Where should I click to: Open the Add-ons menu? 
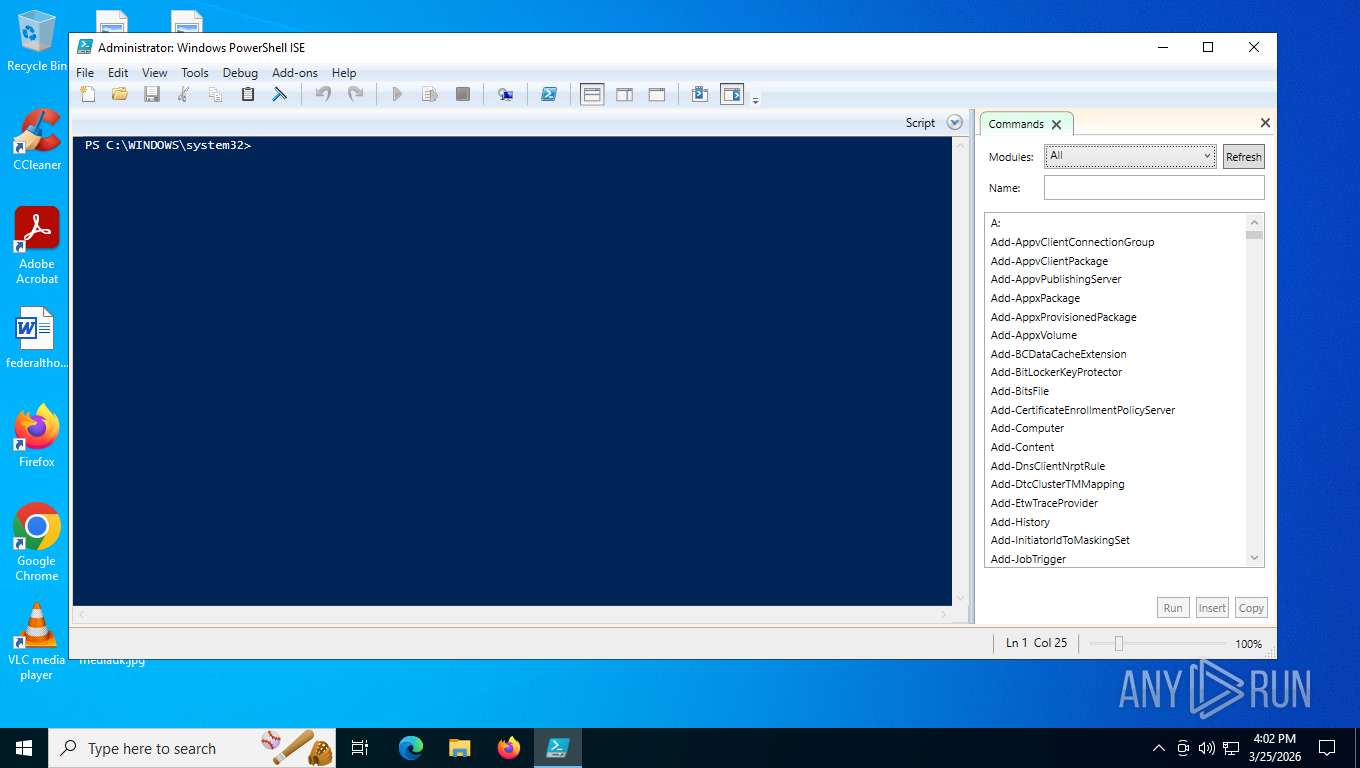(295, 73)
